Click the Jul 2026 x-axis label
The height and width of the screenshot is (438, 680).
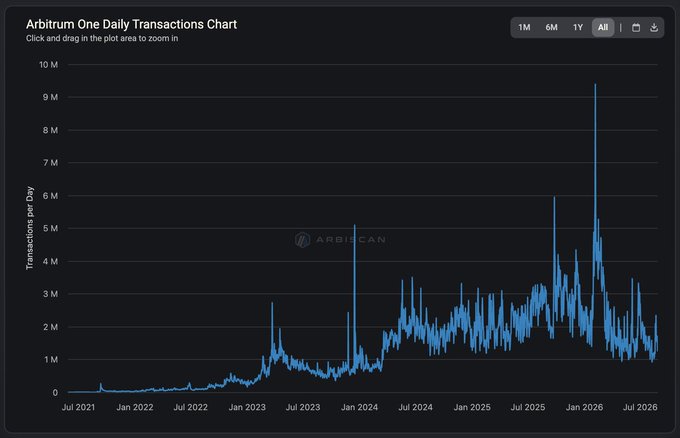[640, 407]
